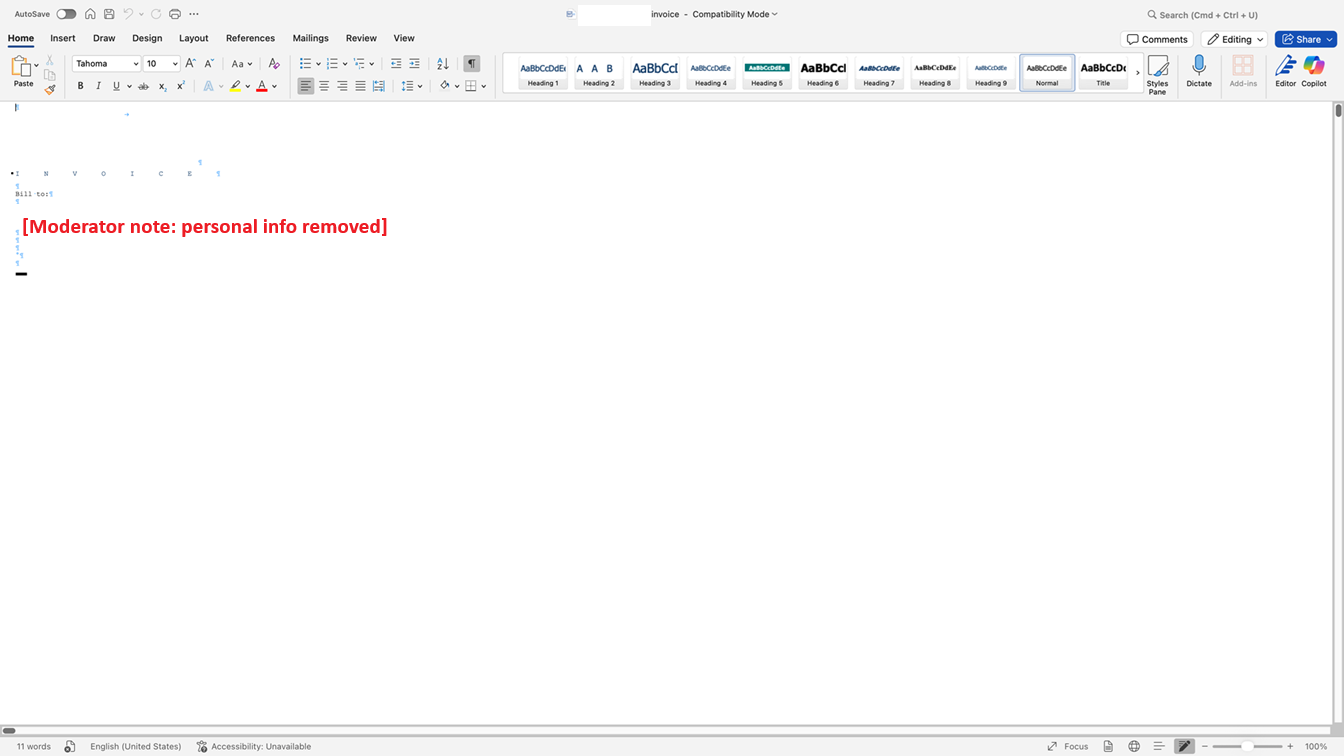The image size is (1344, 756).
Task: Center align the text
Action: (x=324, y=86)
